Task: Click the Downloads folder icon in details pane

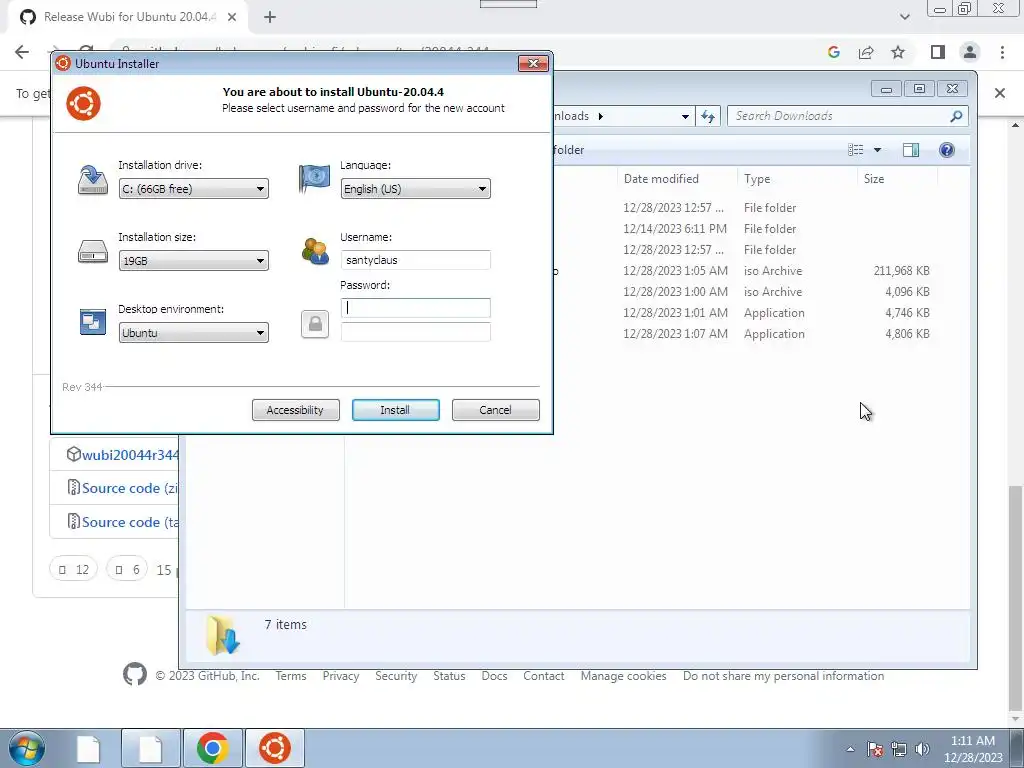Action: coord(223,634)
